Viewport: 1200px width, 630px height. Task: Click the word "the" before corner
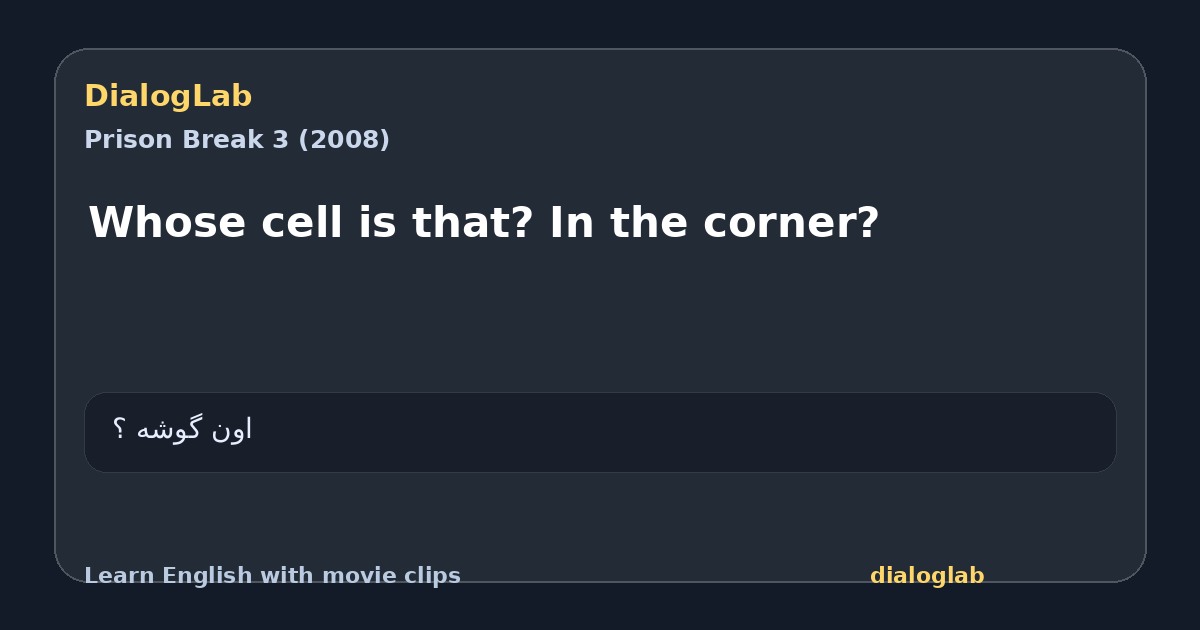point(649,222)
